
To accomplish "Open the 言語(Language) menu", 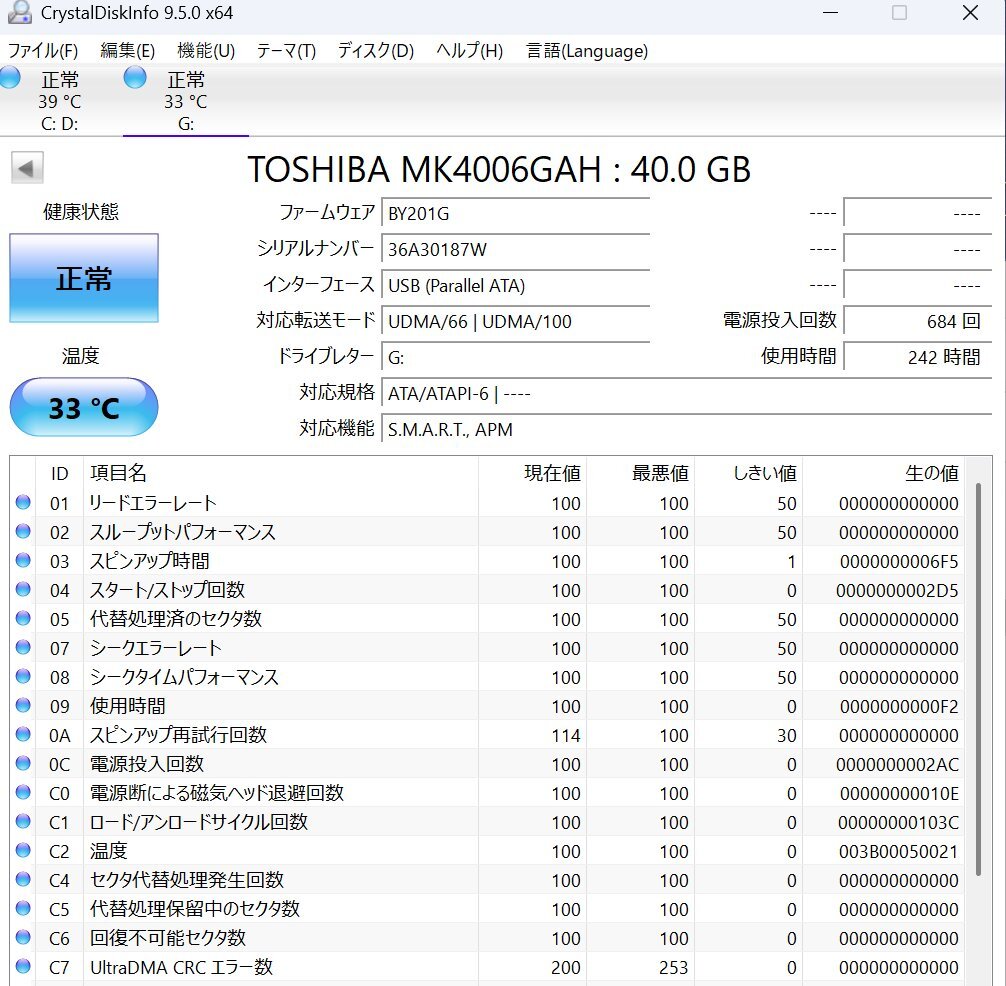I will coord(587,51).
